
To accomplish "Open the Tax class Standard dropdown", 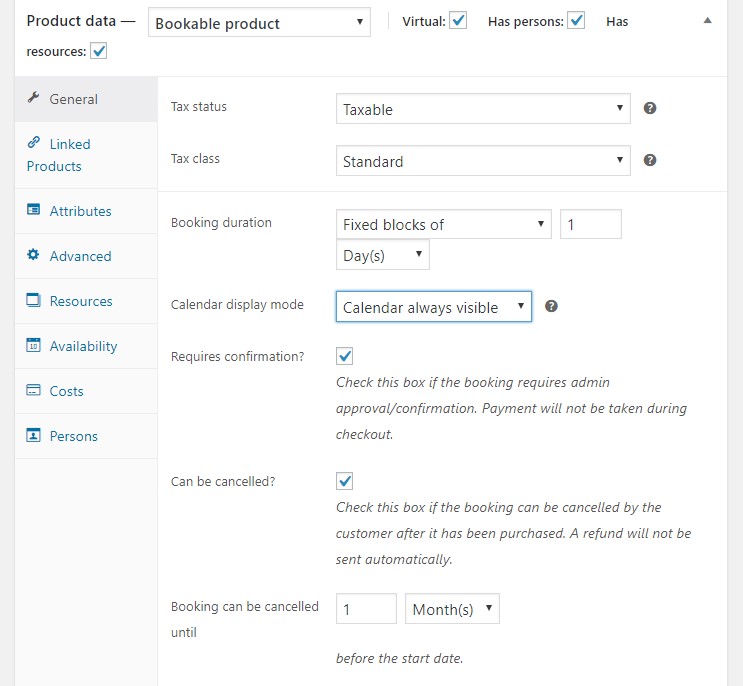I will [483, 161].
